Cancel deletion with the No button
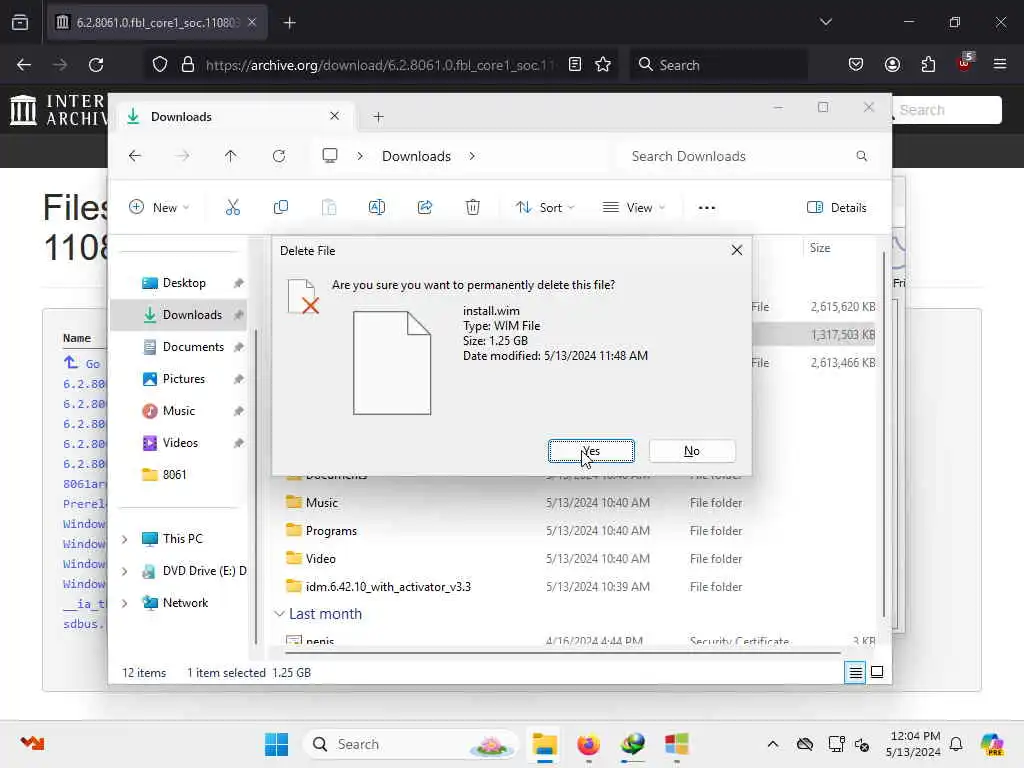The height and width of the screenshot is (768, 1024). point(692,451)
